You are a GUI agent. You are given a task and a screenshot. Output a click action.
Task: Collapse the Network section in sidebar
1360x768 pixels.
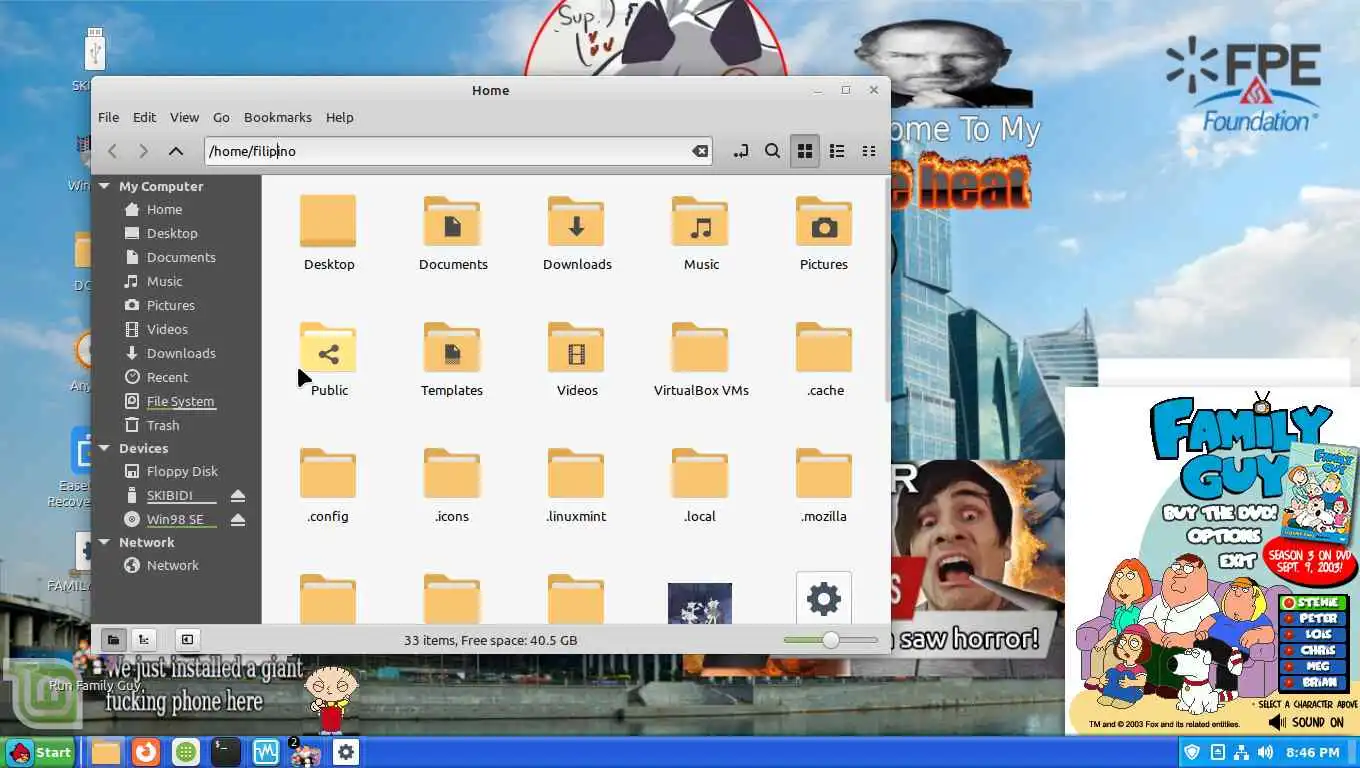click(105, 542)
